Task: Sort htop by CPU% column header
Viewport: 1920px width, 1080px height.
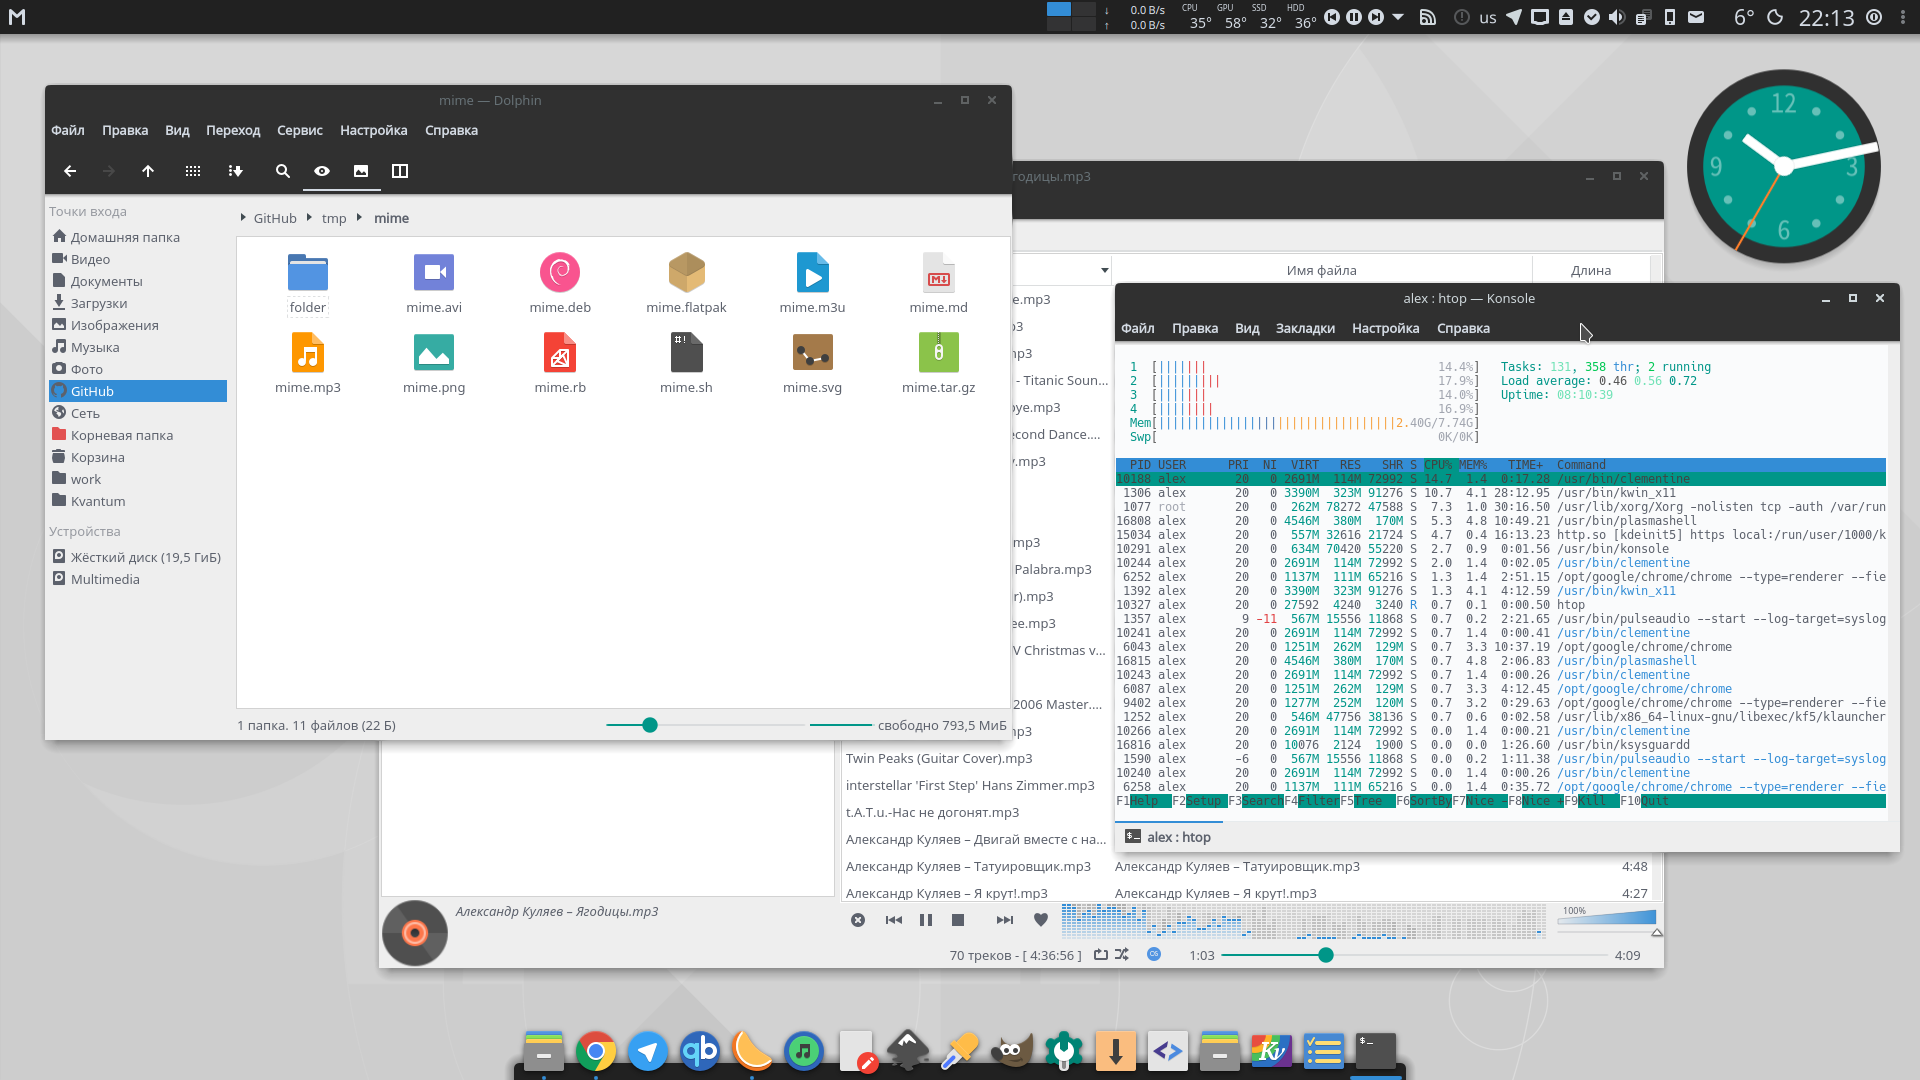Action: (1438, 465)
